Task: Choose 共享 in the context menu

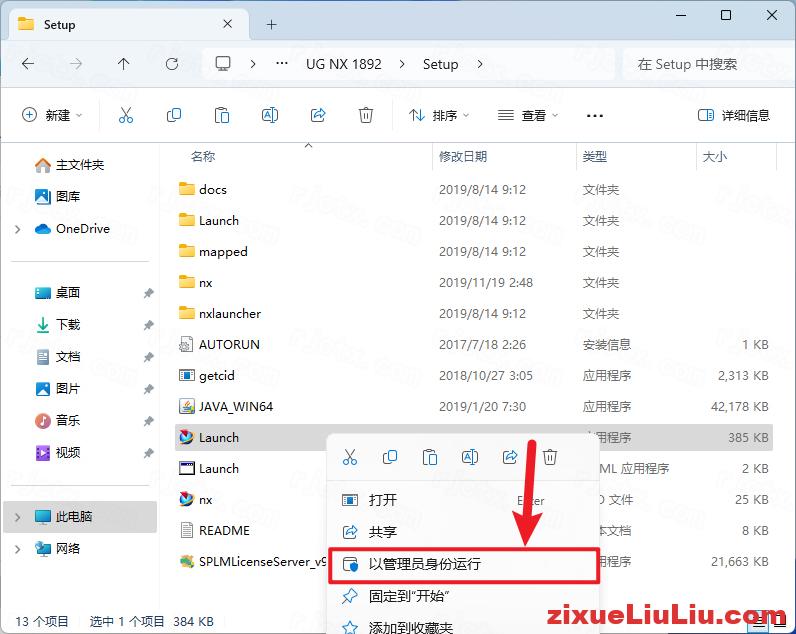Action: (463, 532)
